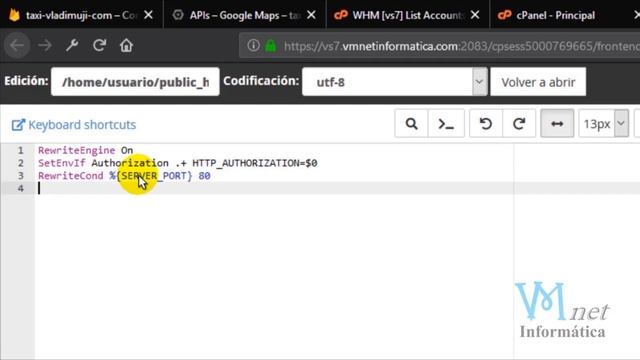The height and width of the screenshot is (360, 640).
Task: Close the taxi-vladimuji-com tab
Action: pos(149,15)
